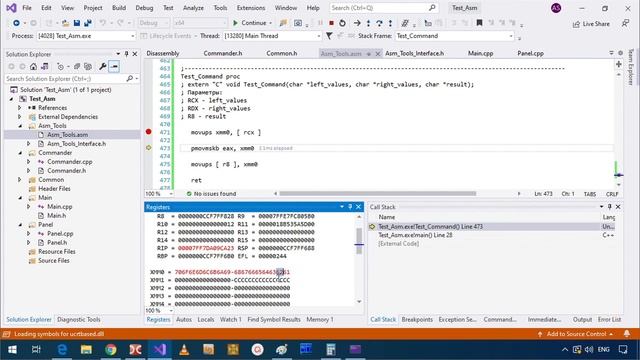Open the Debug menu

(144, 8)
